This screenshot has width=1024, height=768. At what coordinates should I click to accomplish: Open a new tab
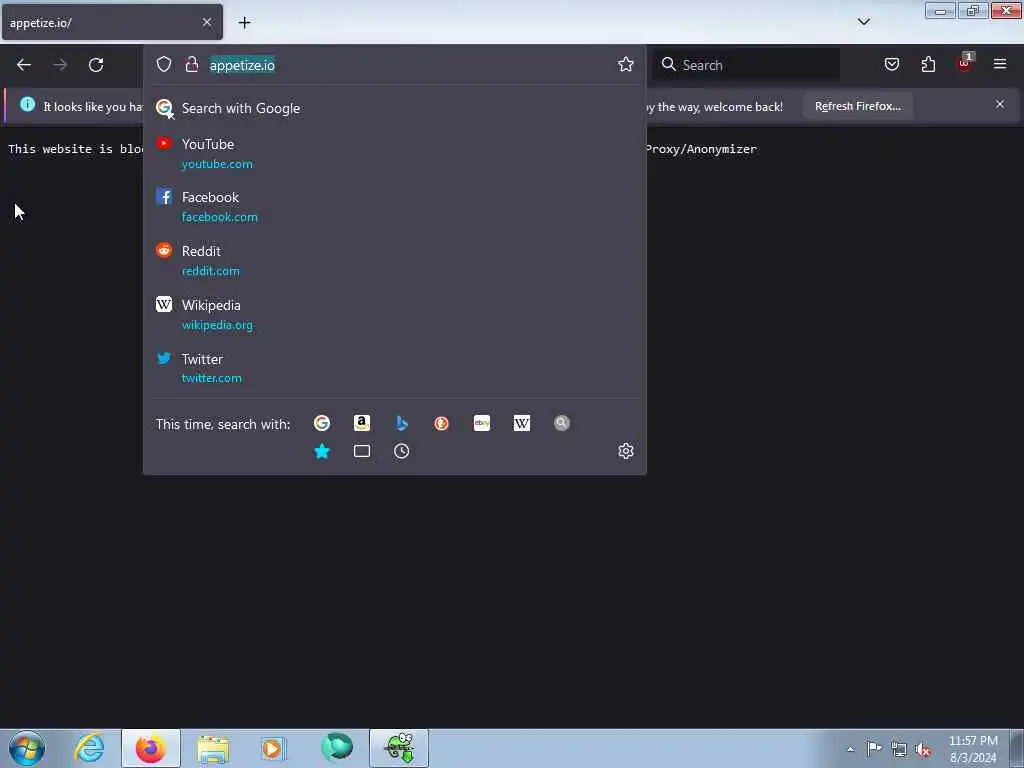pos(244,23)
